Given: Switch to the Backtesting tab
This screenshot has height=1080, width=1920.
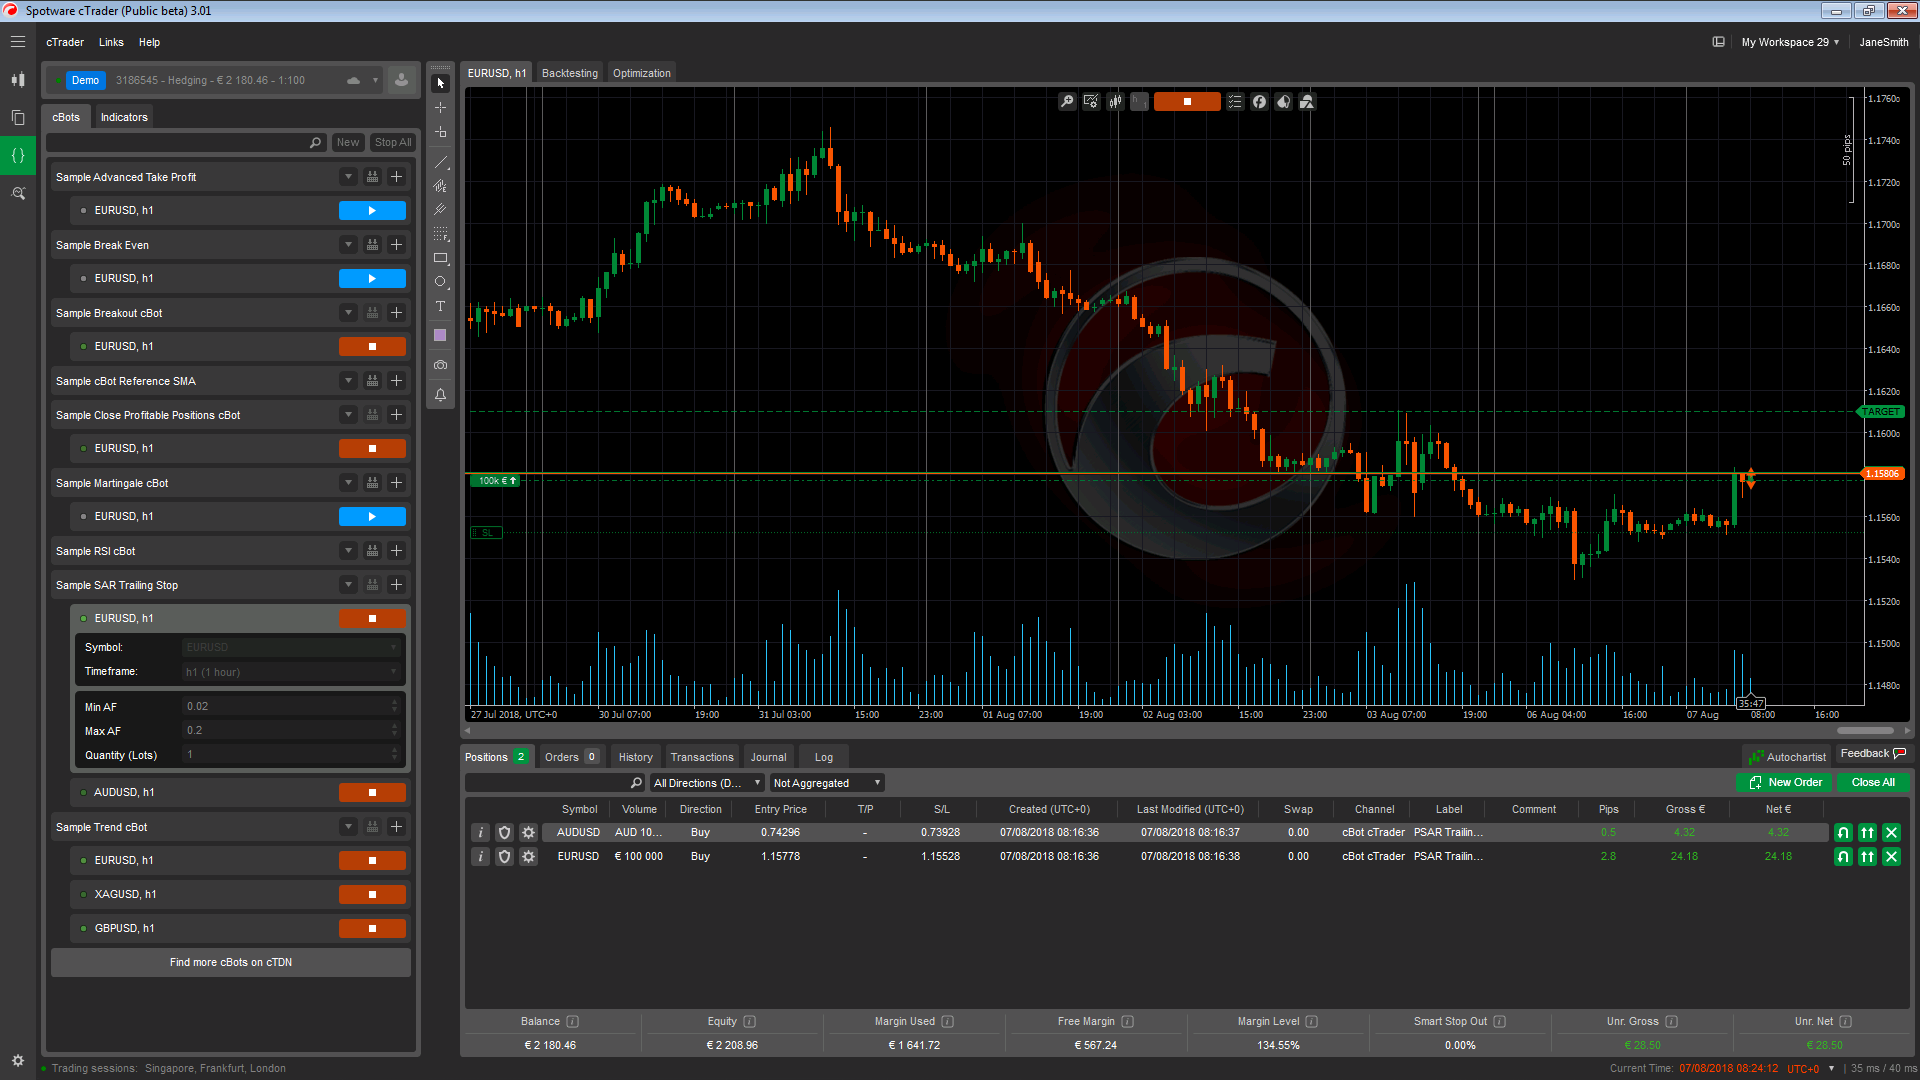Looking at the screenshot, I should tap(570, 73).
